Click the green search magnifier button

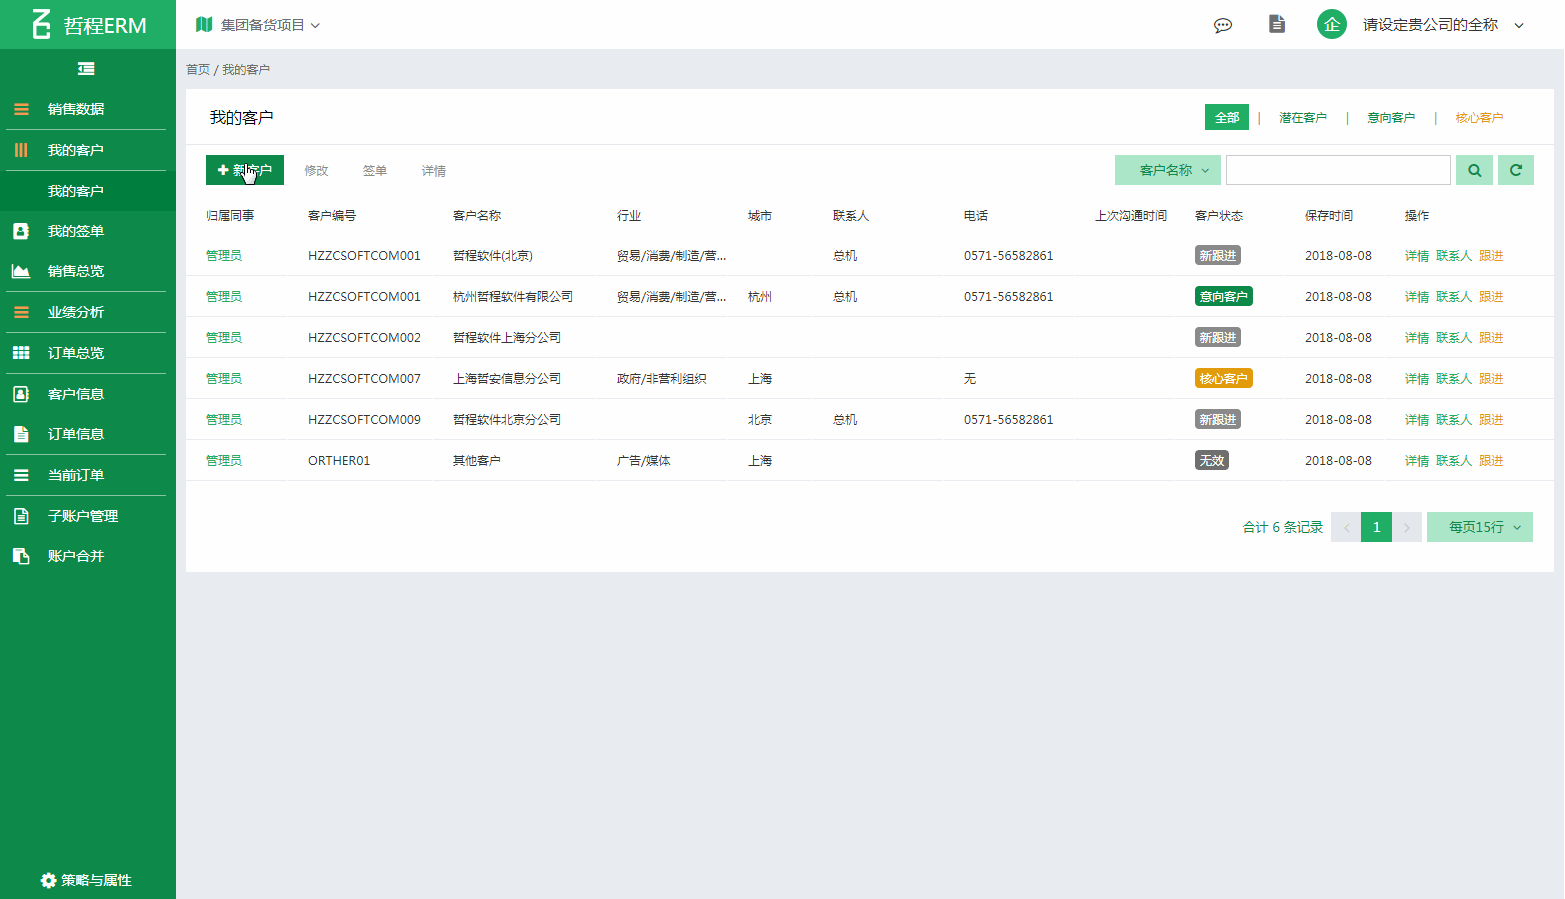(x=1474, y=170)
